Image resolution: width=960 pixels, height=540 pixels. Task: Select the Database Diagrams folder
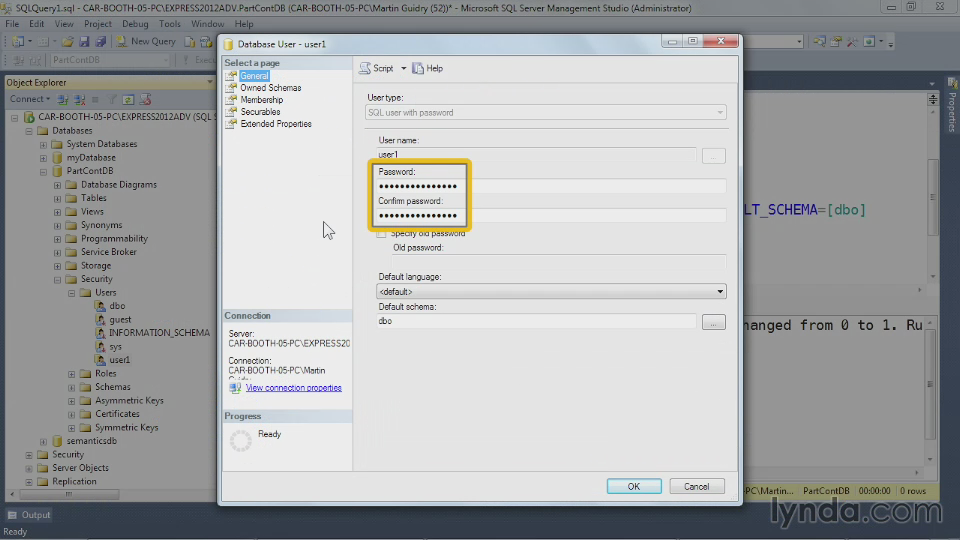119,185
